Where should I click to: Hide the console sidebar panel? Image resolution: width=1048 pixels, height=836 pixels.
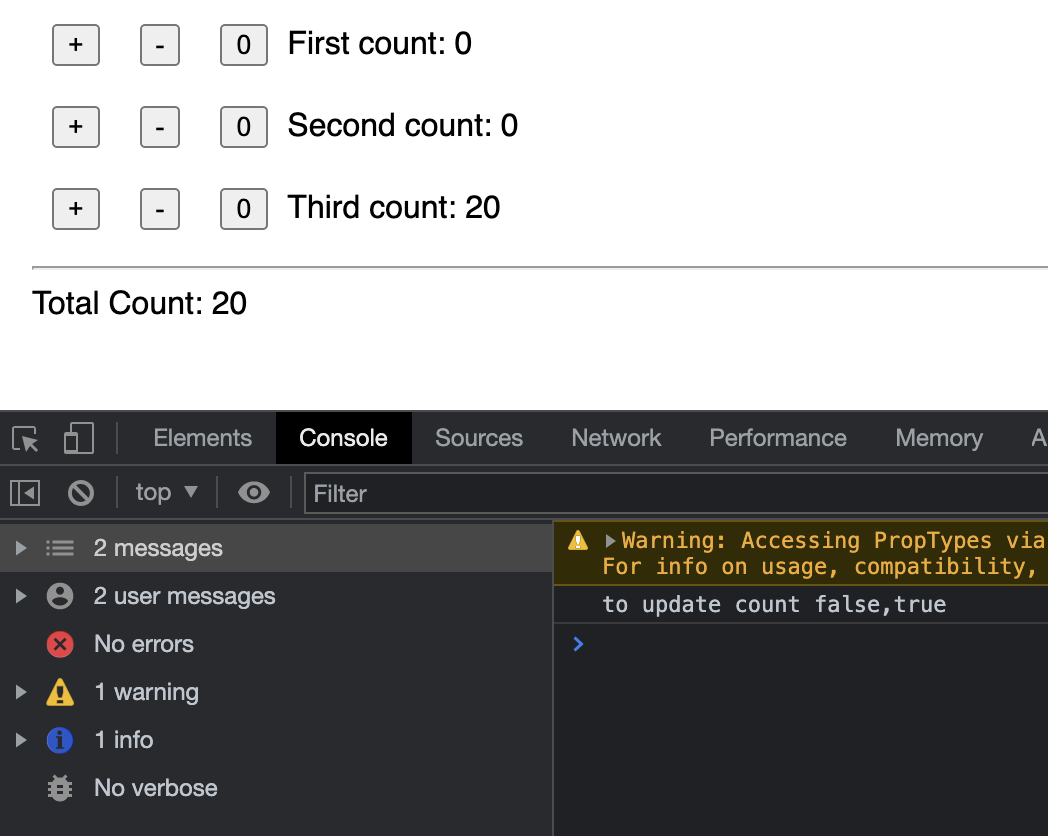click(x=25, y=492)
